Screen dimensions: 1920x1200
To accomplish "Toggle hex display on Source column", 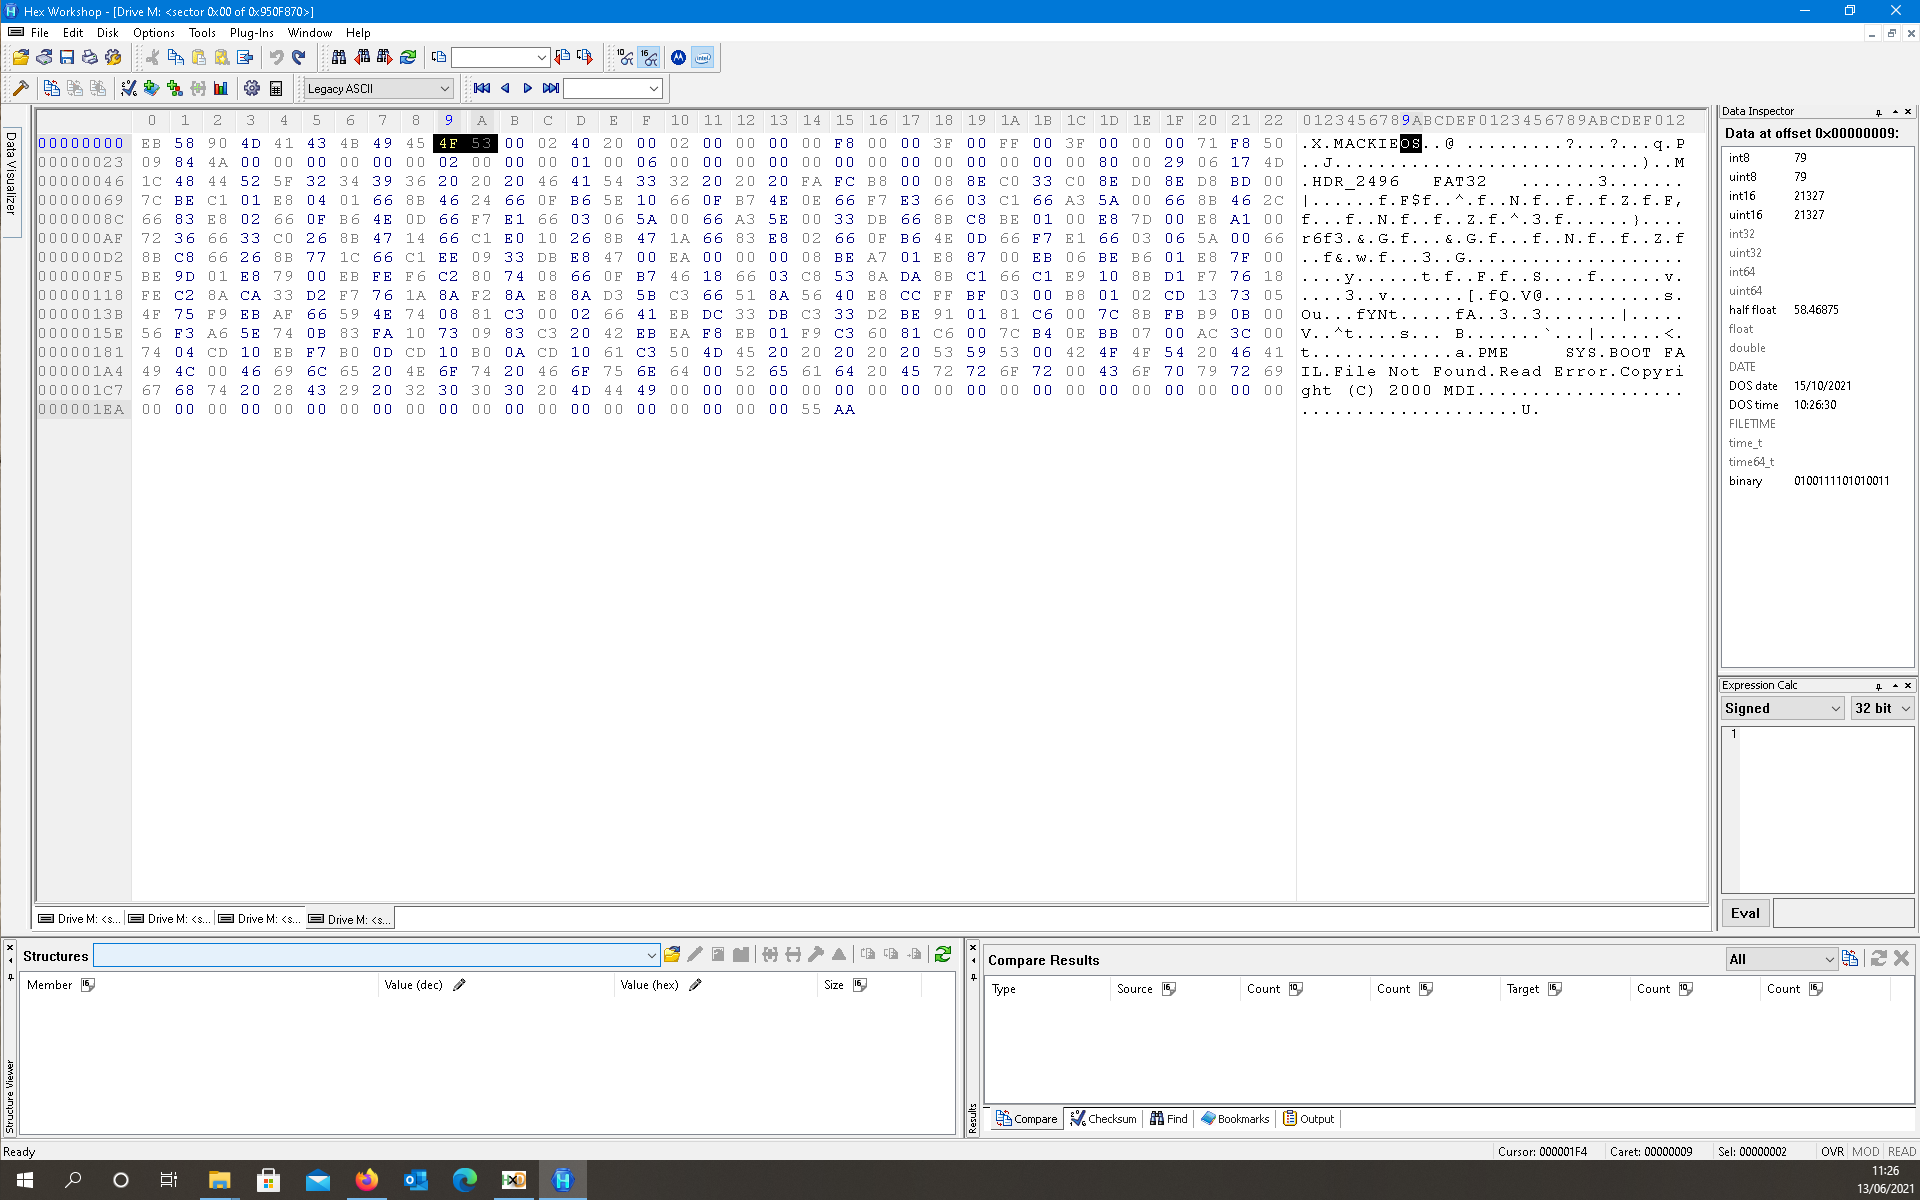I will 1169,989.
